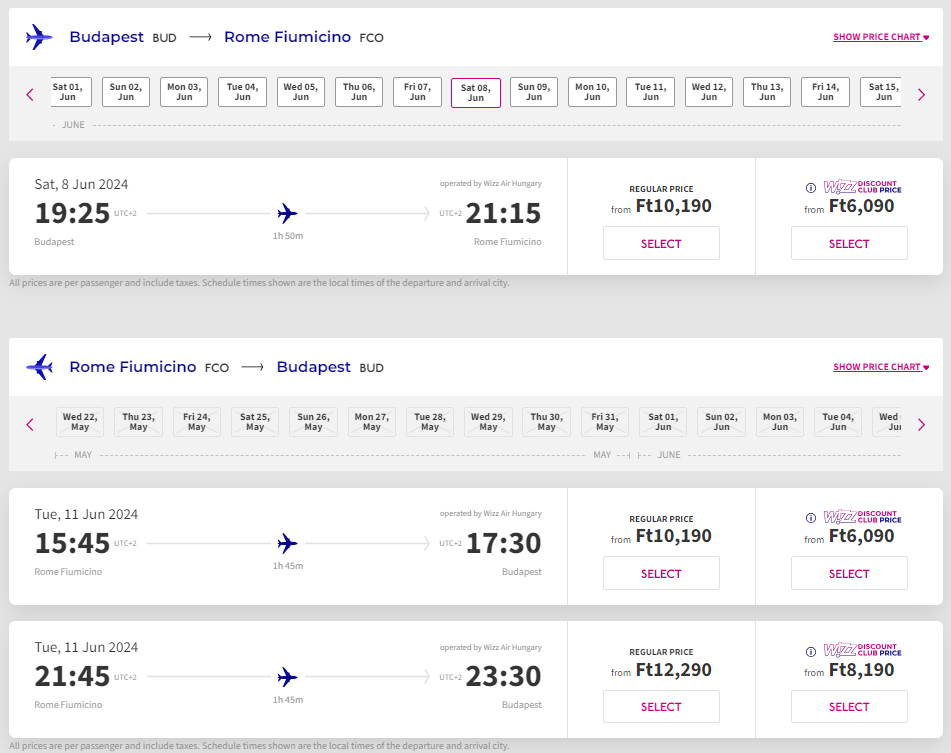
Task: Select outbound date Sat 15, Jun
Action: pyautogui.click(x=881, y=92)
